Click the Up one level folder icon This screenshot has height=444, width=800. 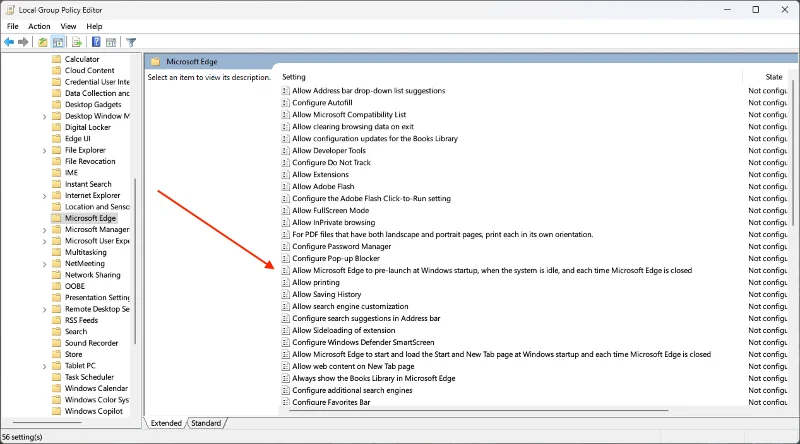pyautogui.click(x=43, y=42)
